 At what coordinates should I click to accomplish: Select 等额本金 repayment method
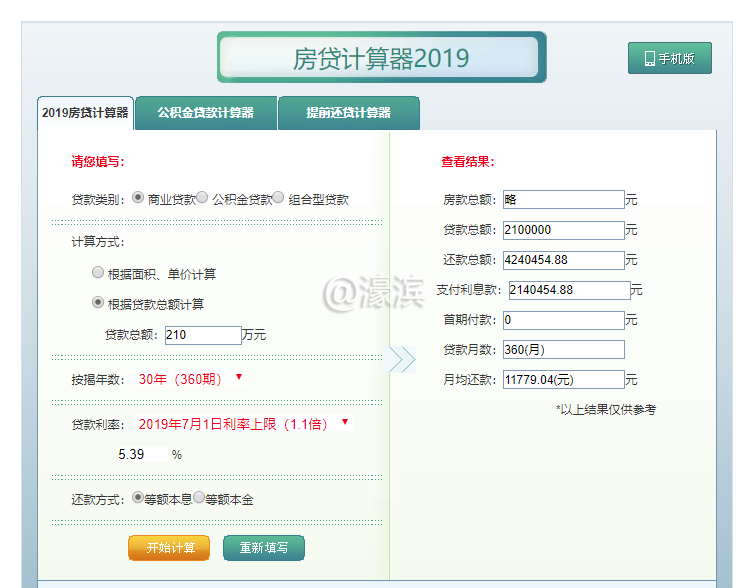click(x=199, y=497)
